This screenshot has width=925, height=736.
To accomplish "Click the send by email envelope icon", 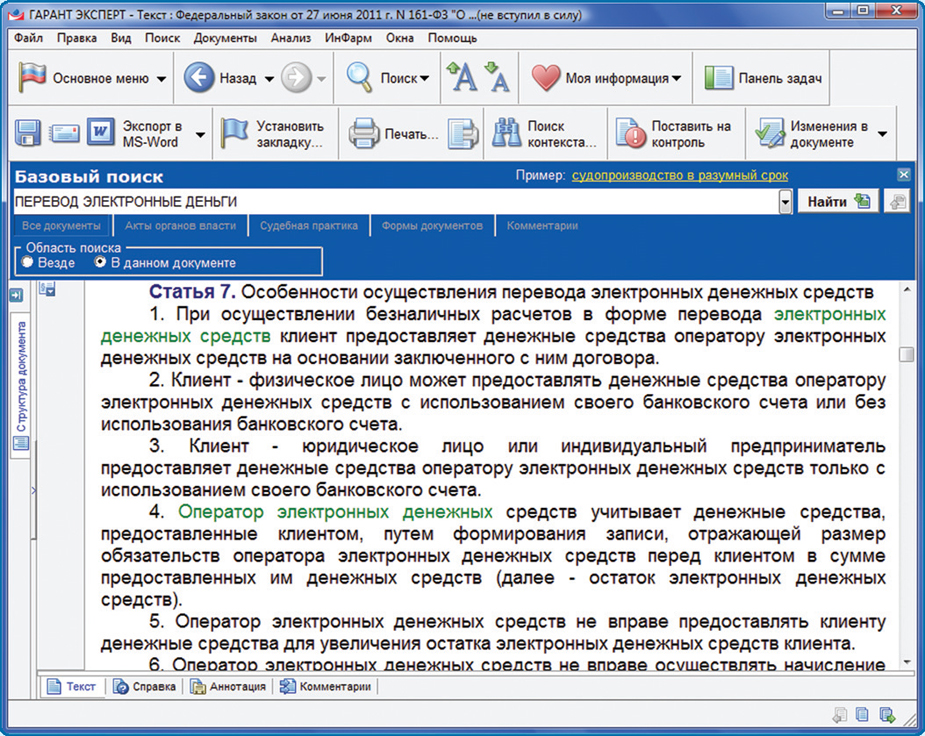I will click(x=65, y=133).
